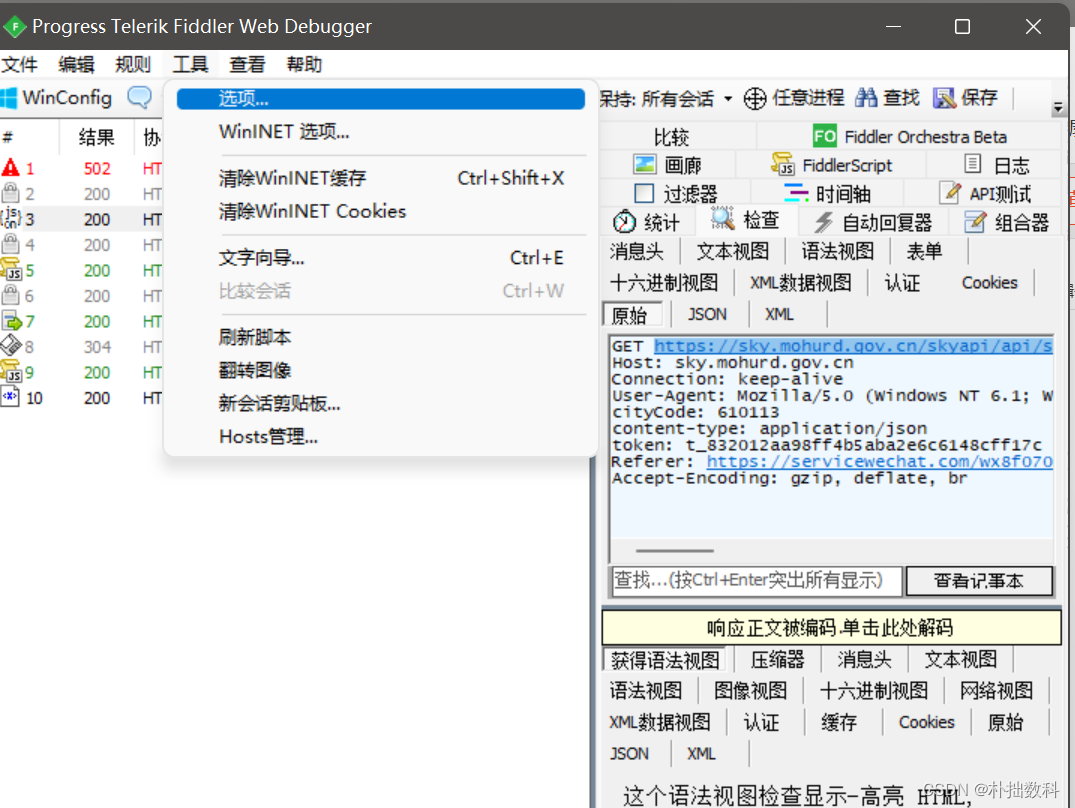The width and height of the screenshot is (1075, 808).
Task: Switch to the Compare (比较) tab
Action: pyautogui.click(x=671, y=136)
